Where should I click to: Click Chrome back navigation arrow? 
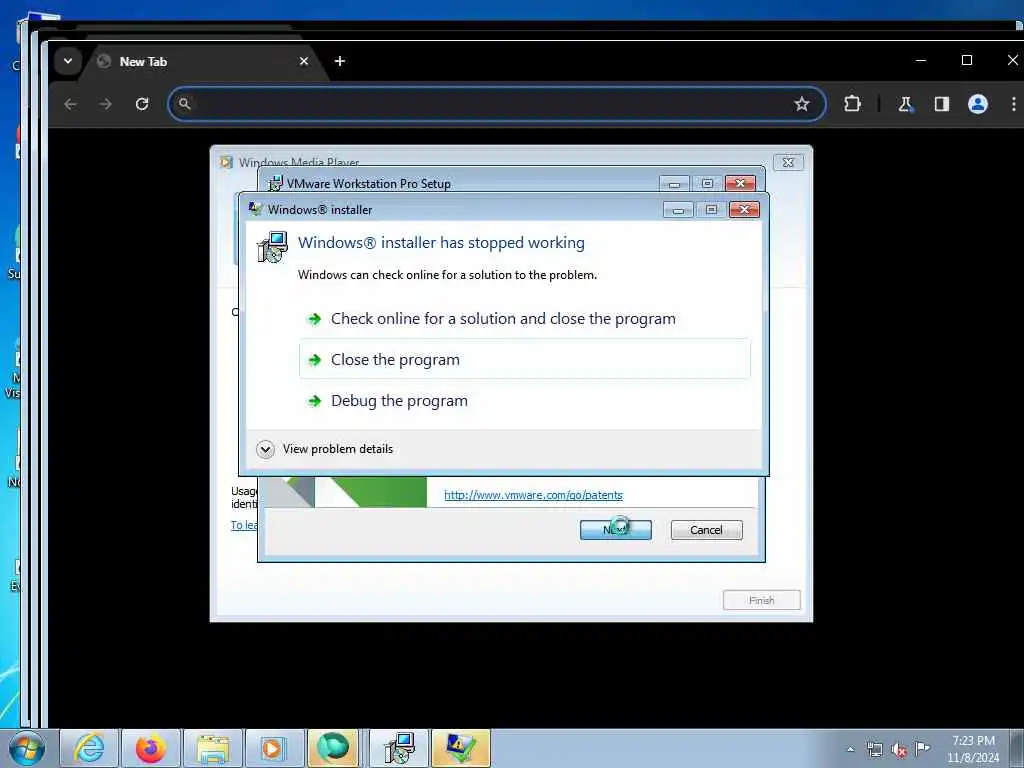(x=71, y=104)
